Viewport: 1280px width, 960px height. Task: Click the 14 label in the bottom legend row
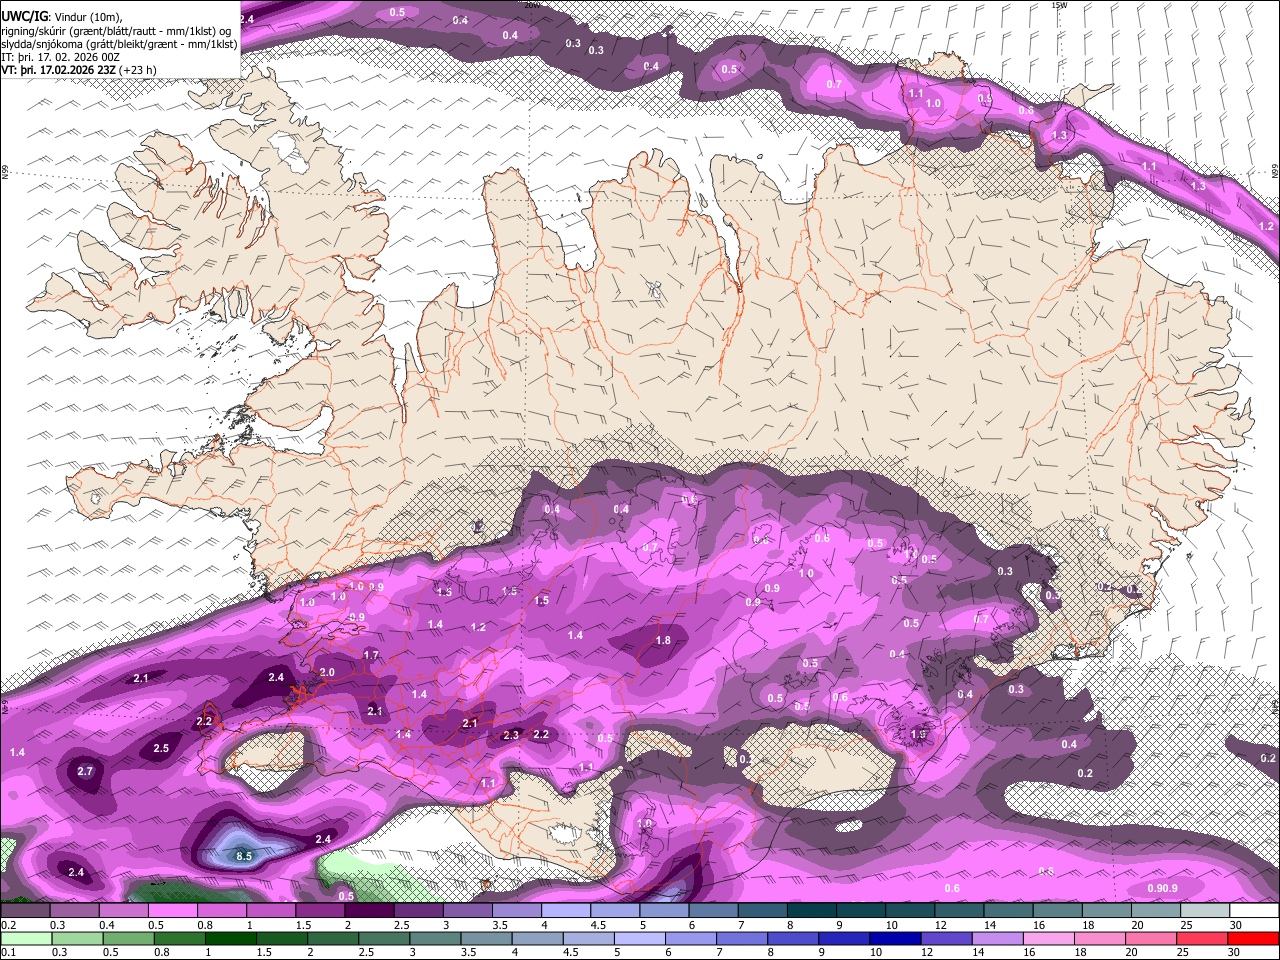coord(977,953)
